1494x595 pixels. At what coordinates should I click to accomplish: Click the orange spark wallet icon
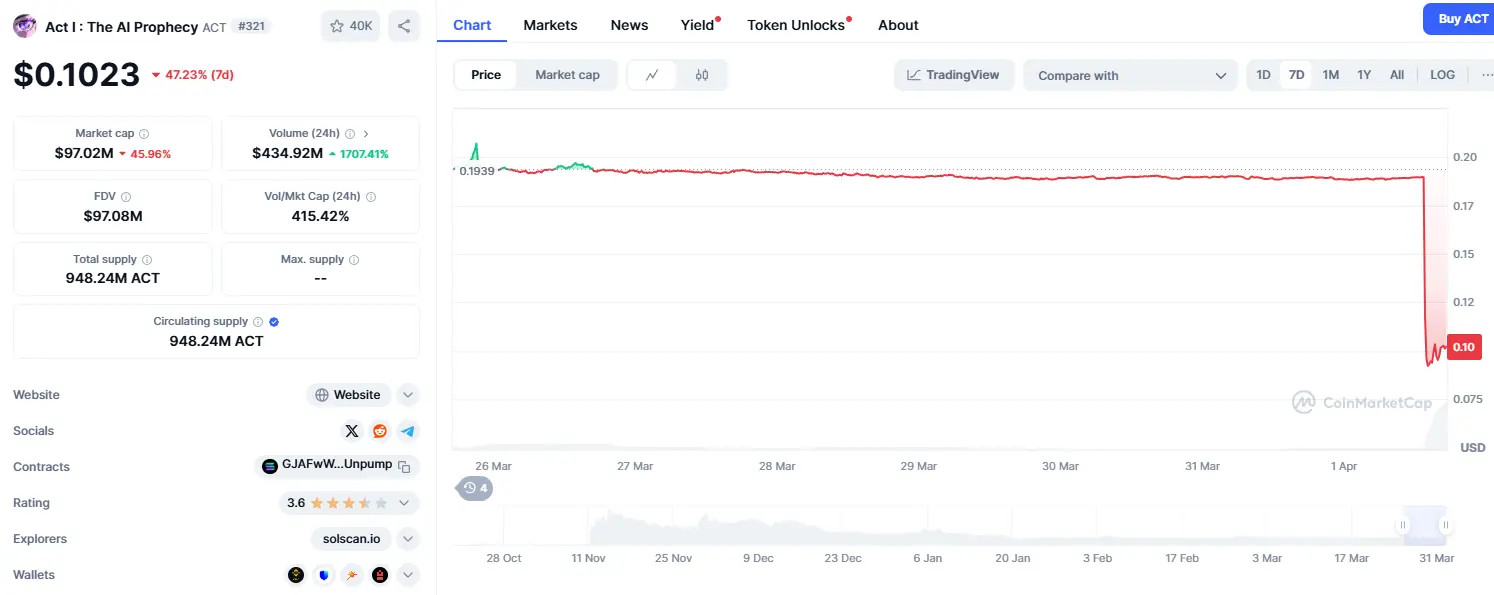352,575
